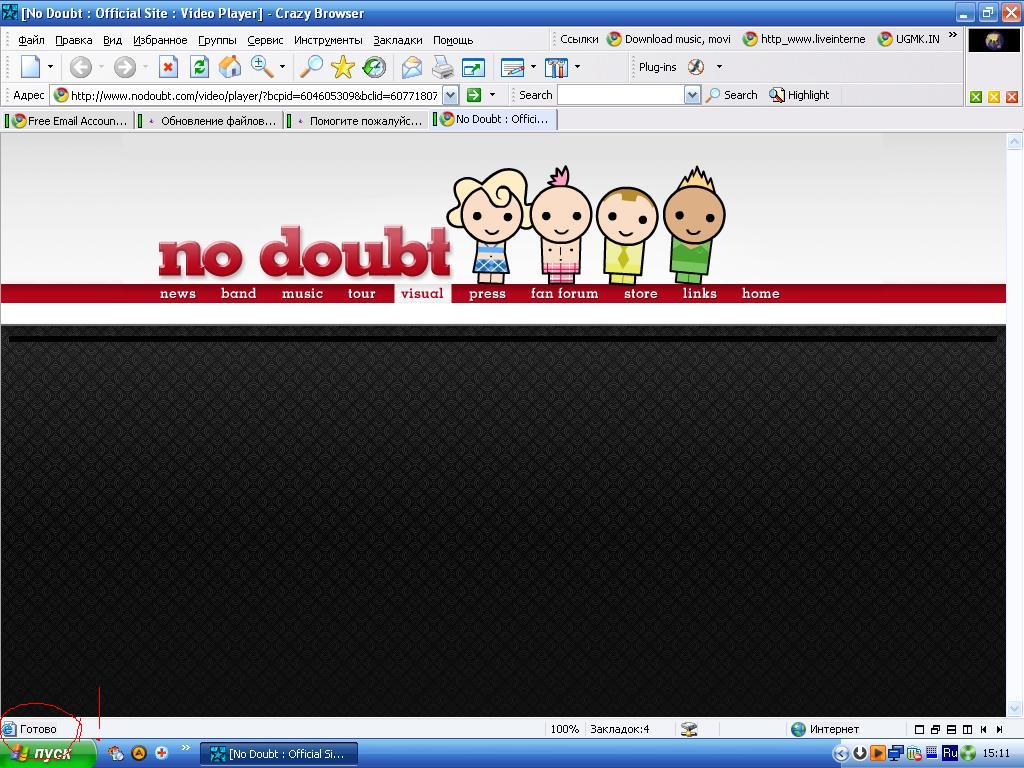
Task: Click the tools icon in toolbar
Action: [556, 67]
